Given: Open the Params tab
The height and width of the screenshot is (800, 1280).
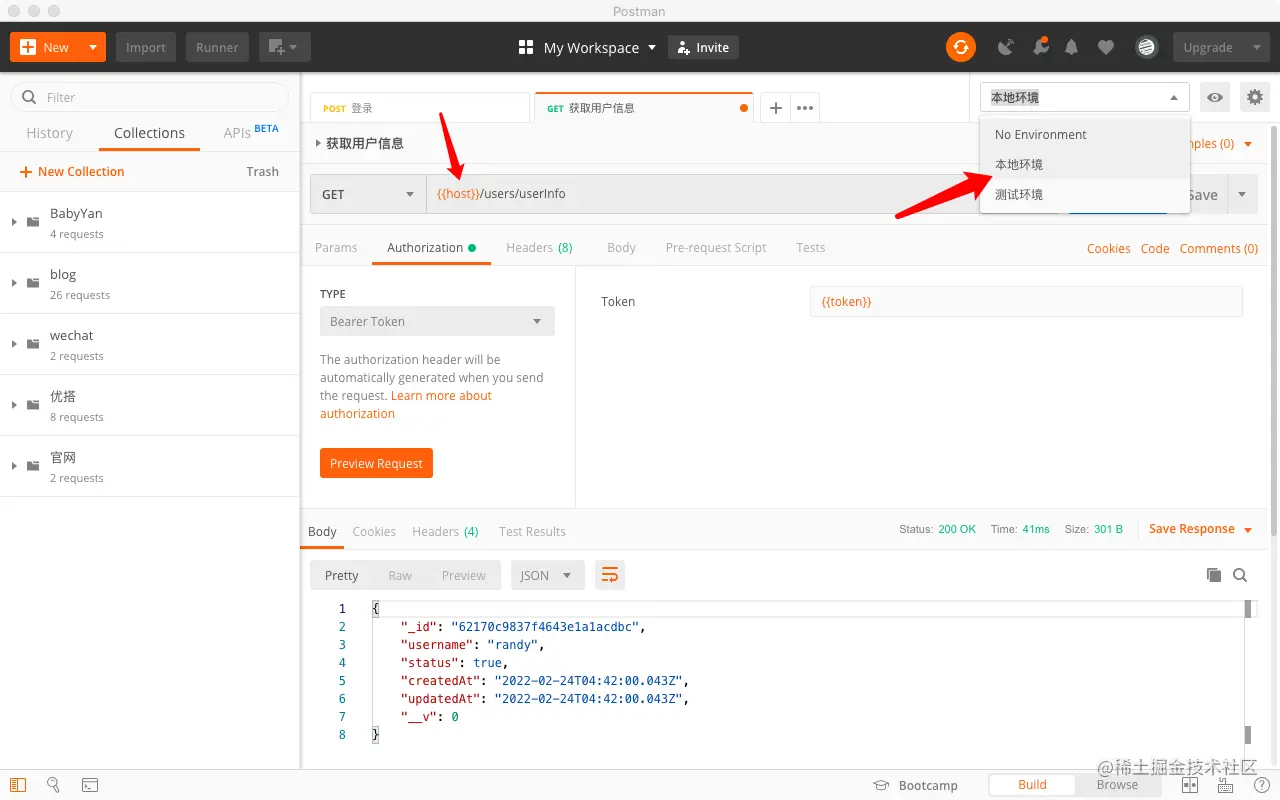Looking at the screenshot, I should [x=336, y=247].
